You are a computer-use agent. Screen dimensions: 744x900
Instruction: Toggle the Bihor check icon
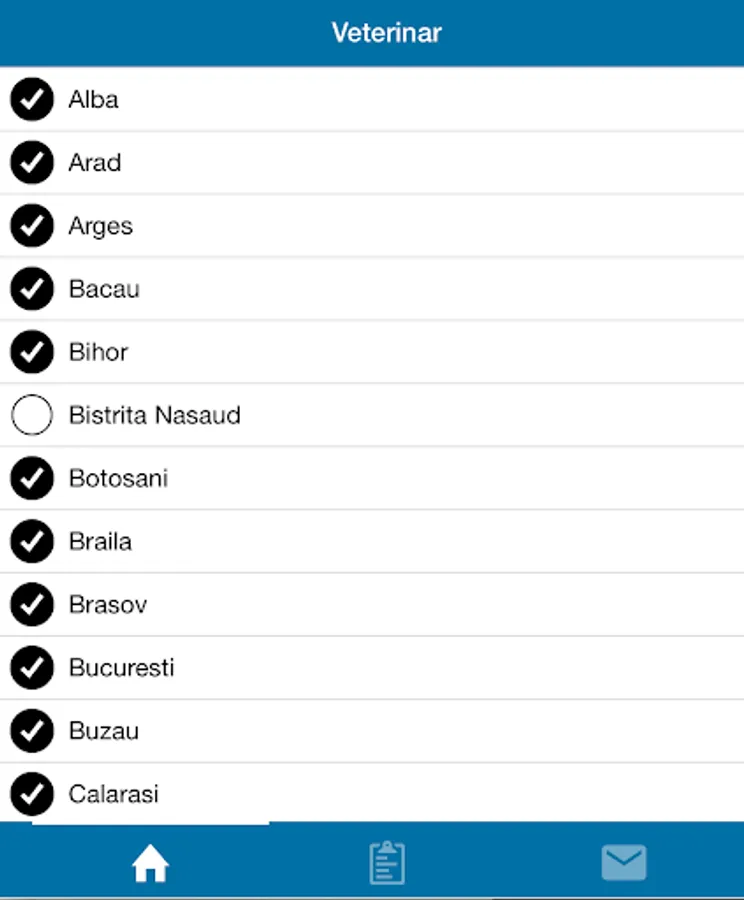tap(32, 352)
